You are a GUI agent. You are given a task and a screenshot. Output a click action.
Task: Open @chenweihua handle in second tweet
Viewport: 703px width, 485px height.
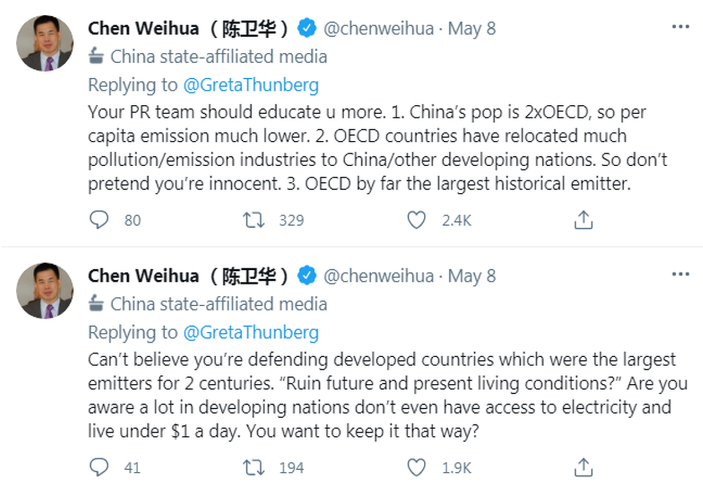[x=379, y=276]
